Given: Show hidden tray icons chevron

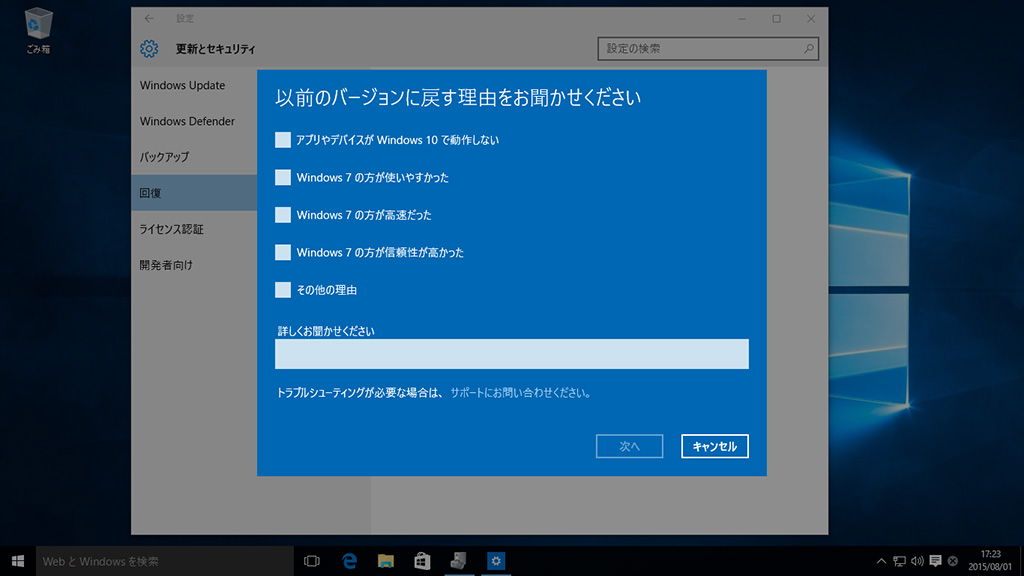Looking at the screenshot, I should (881, 561).
